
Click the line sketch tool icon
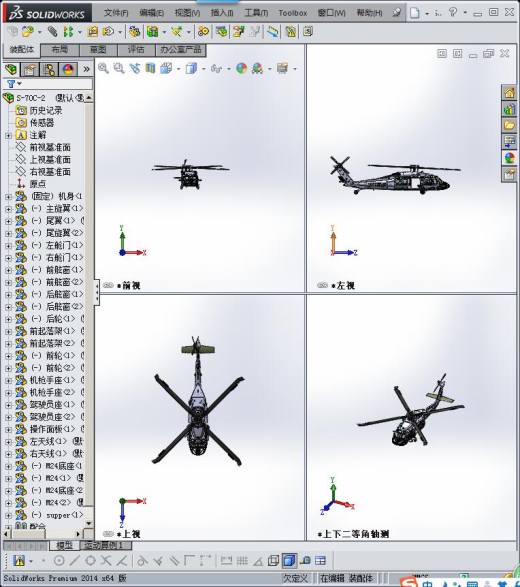coord(74,560)
